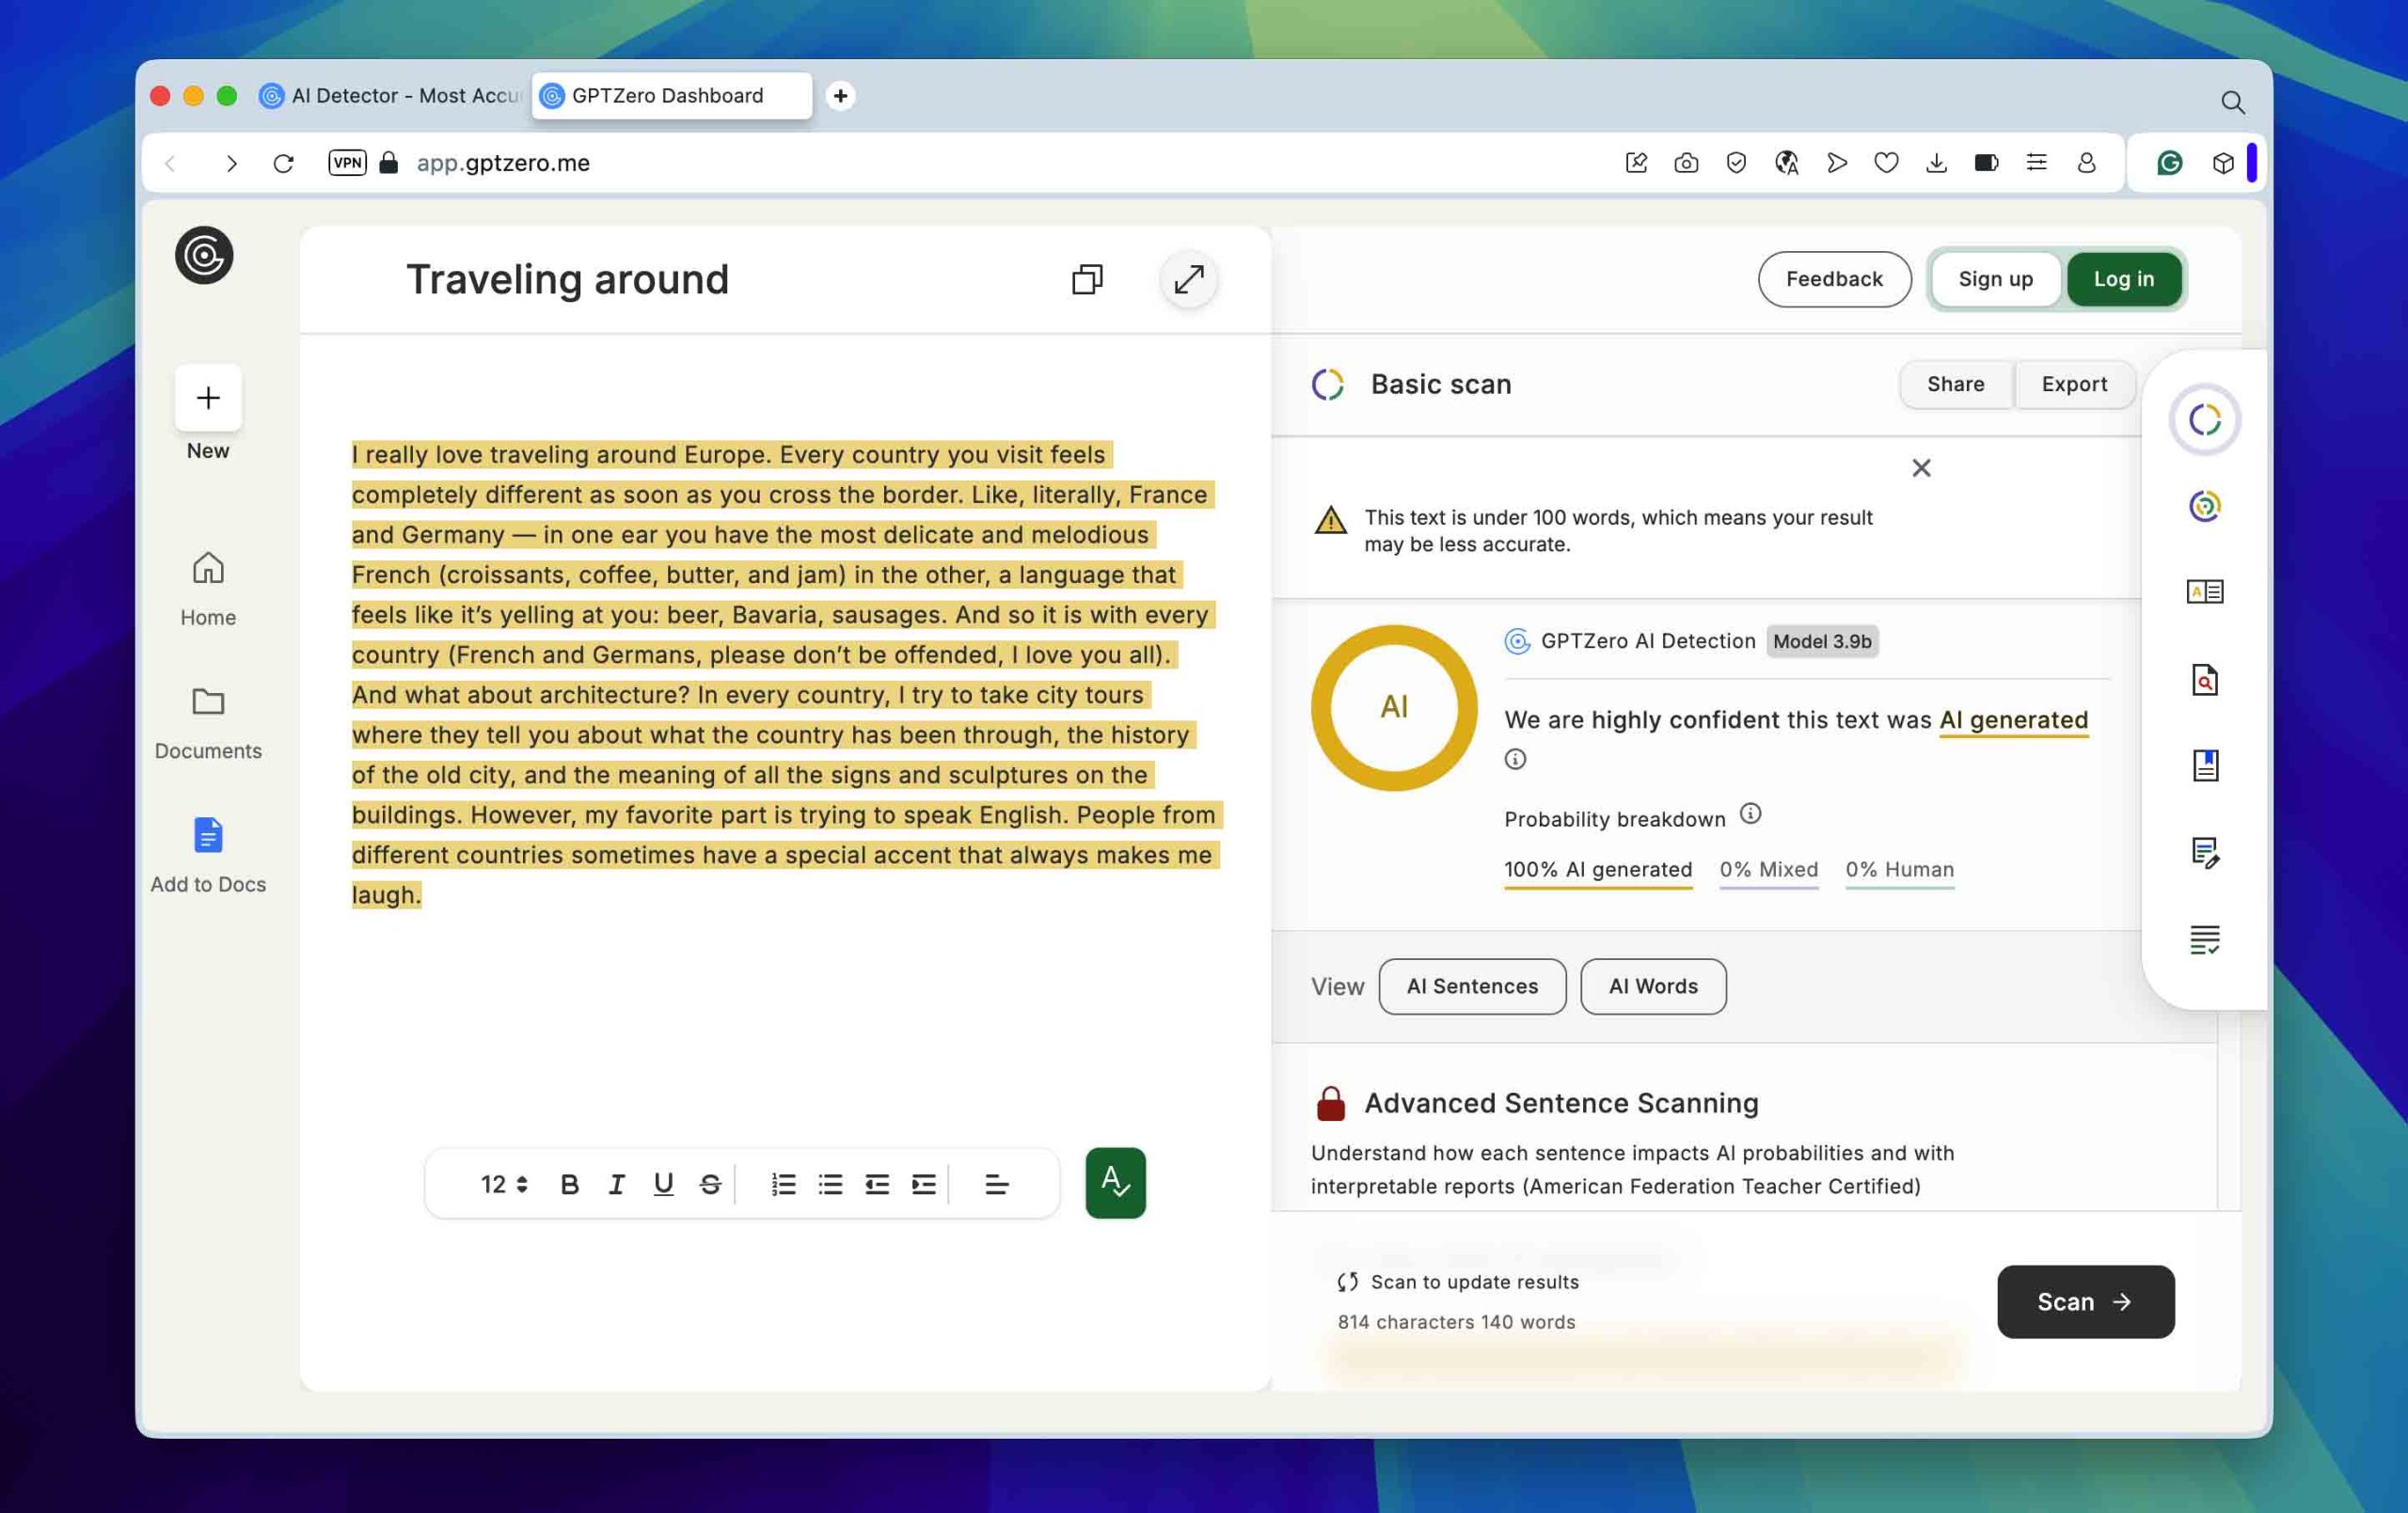Click the AI circular result gauge
This screenshot has width=2408, height=1513.
(1393, 708)
